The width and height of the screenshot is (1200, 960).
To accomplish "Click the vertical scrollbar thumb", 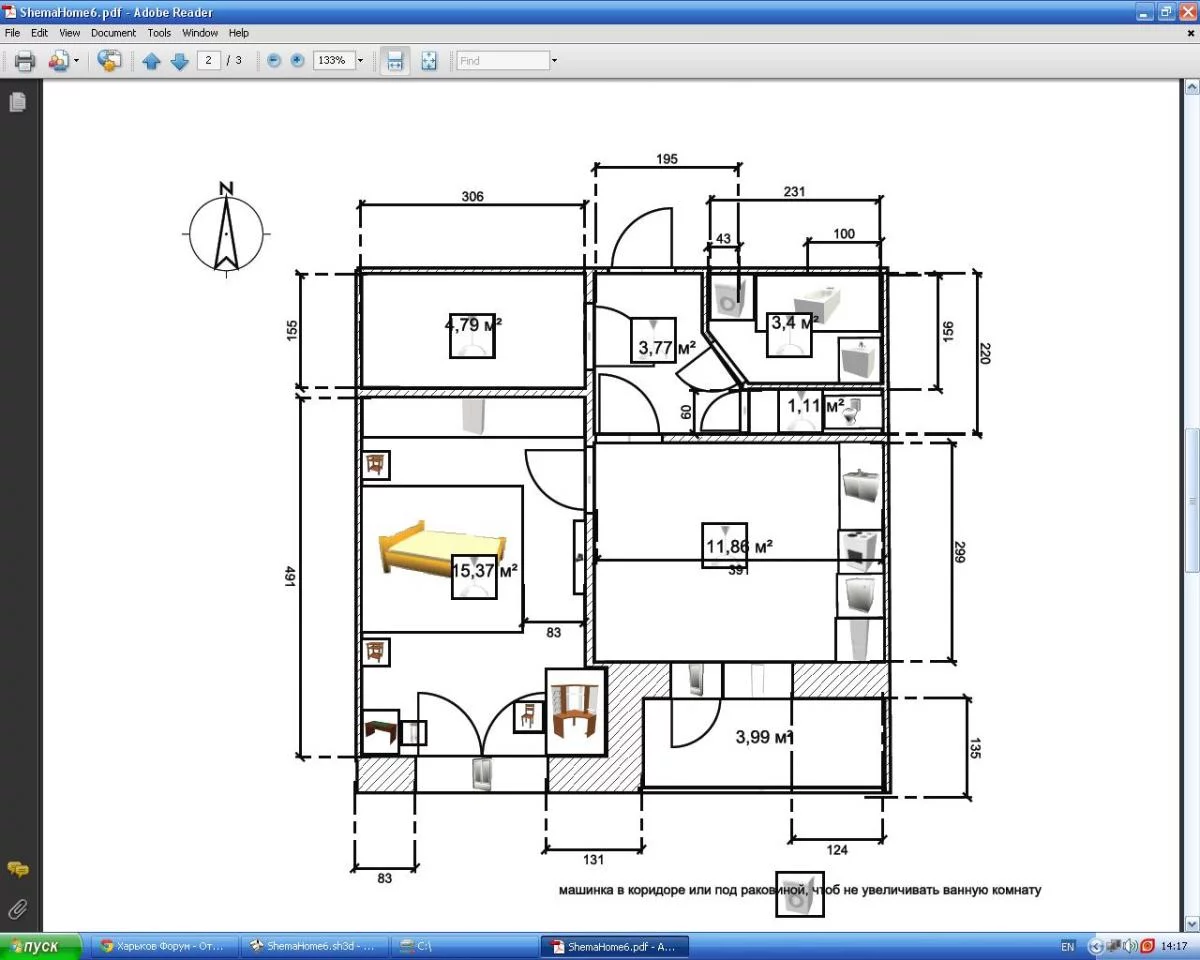I will click(x=1192, y=500).
